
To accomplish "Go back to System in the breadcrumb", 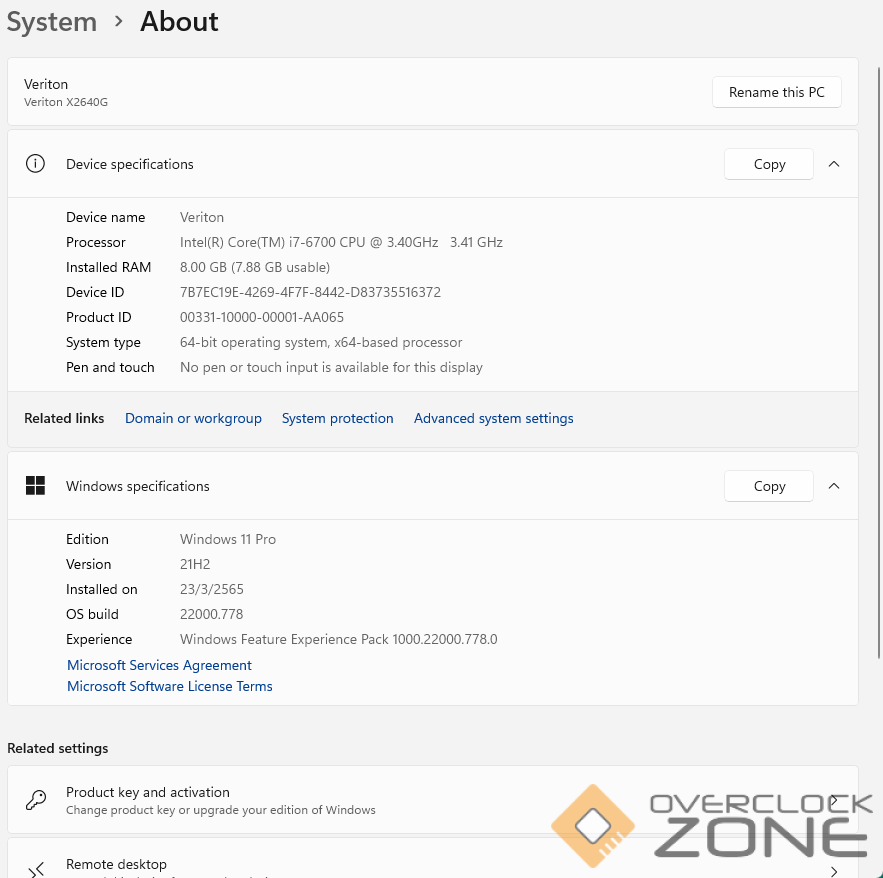I will coord(52,22).
